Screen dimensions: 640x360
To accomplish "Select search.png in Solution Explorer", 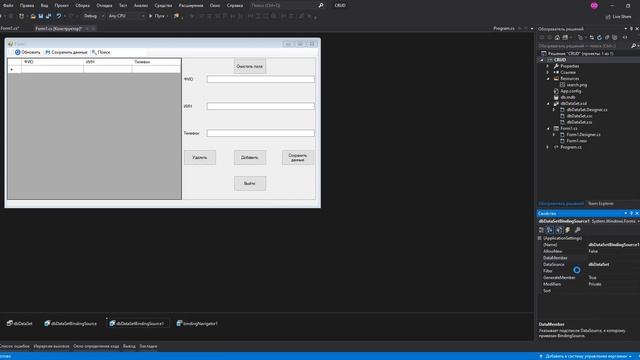I will pos(576,85).
